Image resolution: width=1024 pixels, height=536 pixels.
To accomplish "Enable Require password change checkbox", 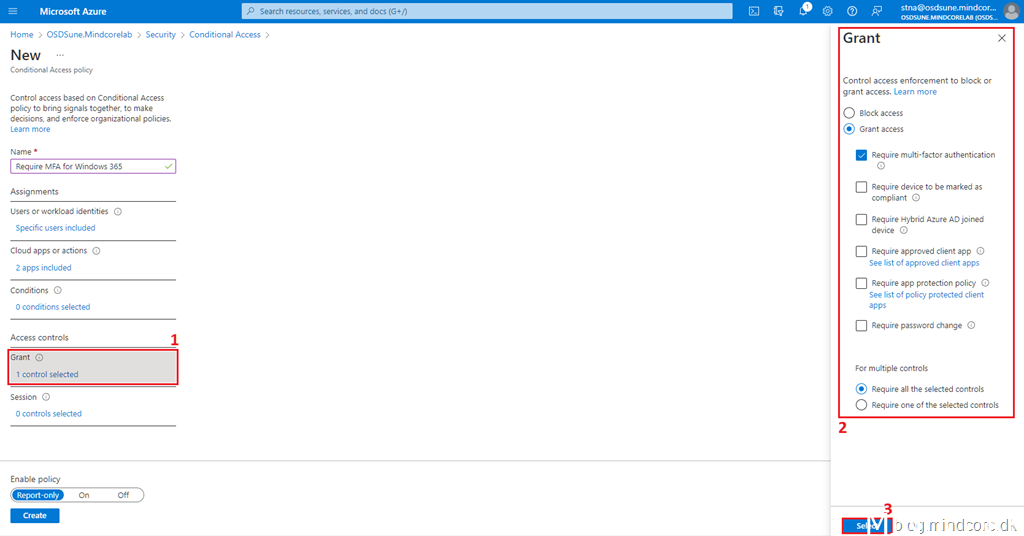I will [x=861, y=325].
